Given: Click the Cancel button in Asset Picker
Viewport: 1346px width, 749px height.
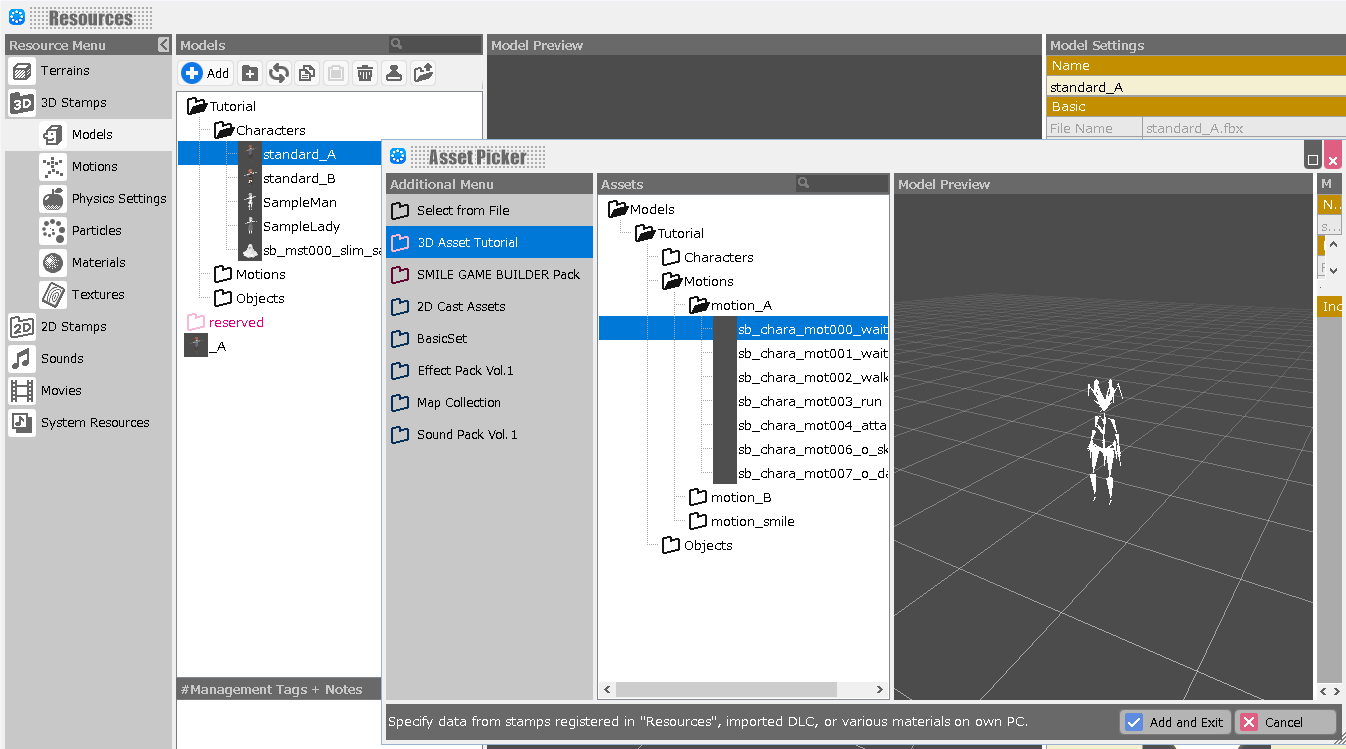Looking at the screenshot, I should click(1285, 722).
